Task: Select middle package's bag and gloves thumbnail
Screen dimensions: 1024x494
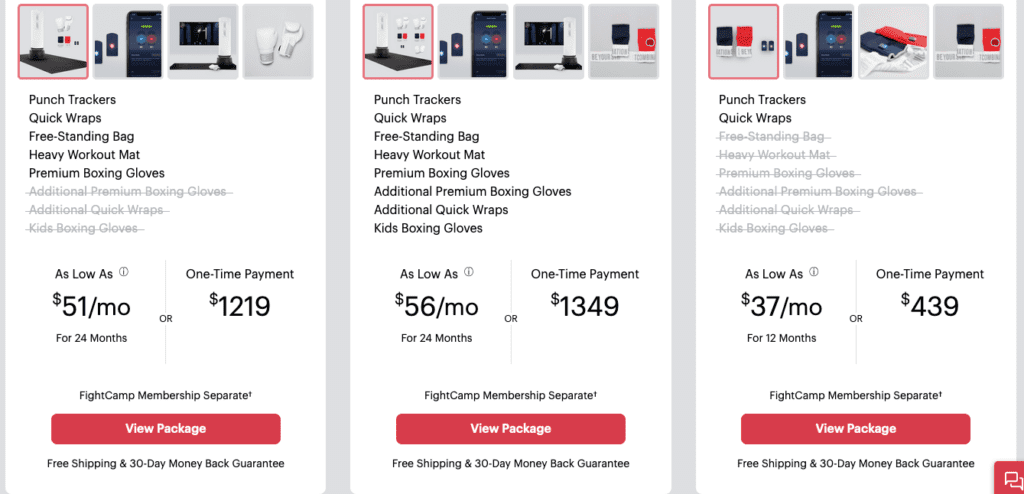Action: pyautogui.click(x=398, y=42)
